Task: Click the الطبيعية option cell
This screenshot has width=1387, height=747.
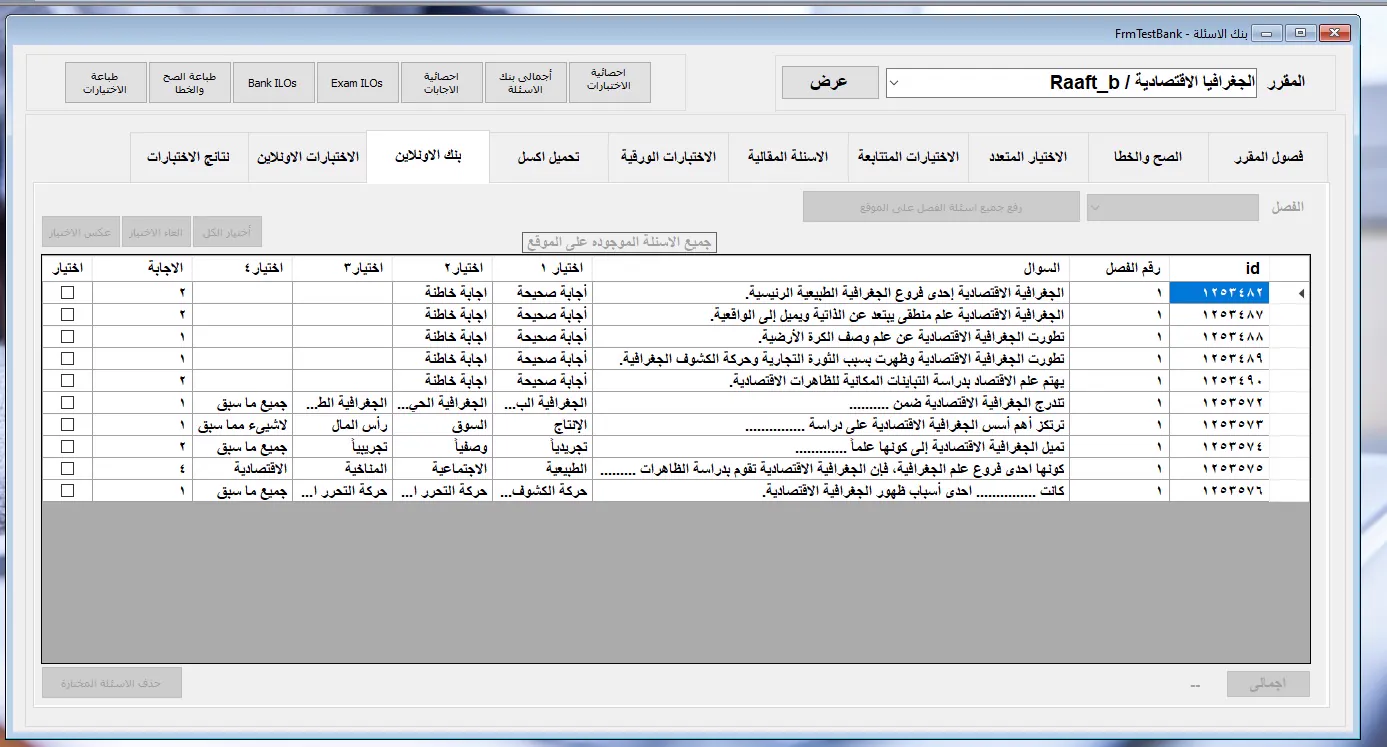Action: (542, 469)
